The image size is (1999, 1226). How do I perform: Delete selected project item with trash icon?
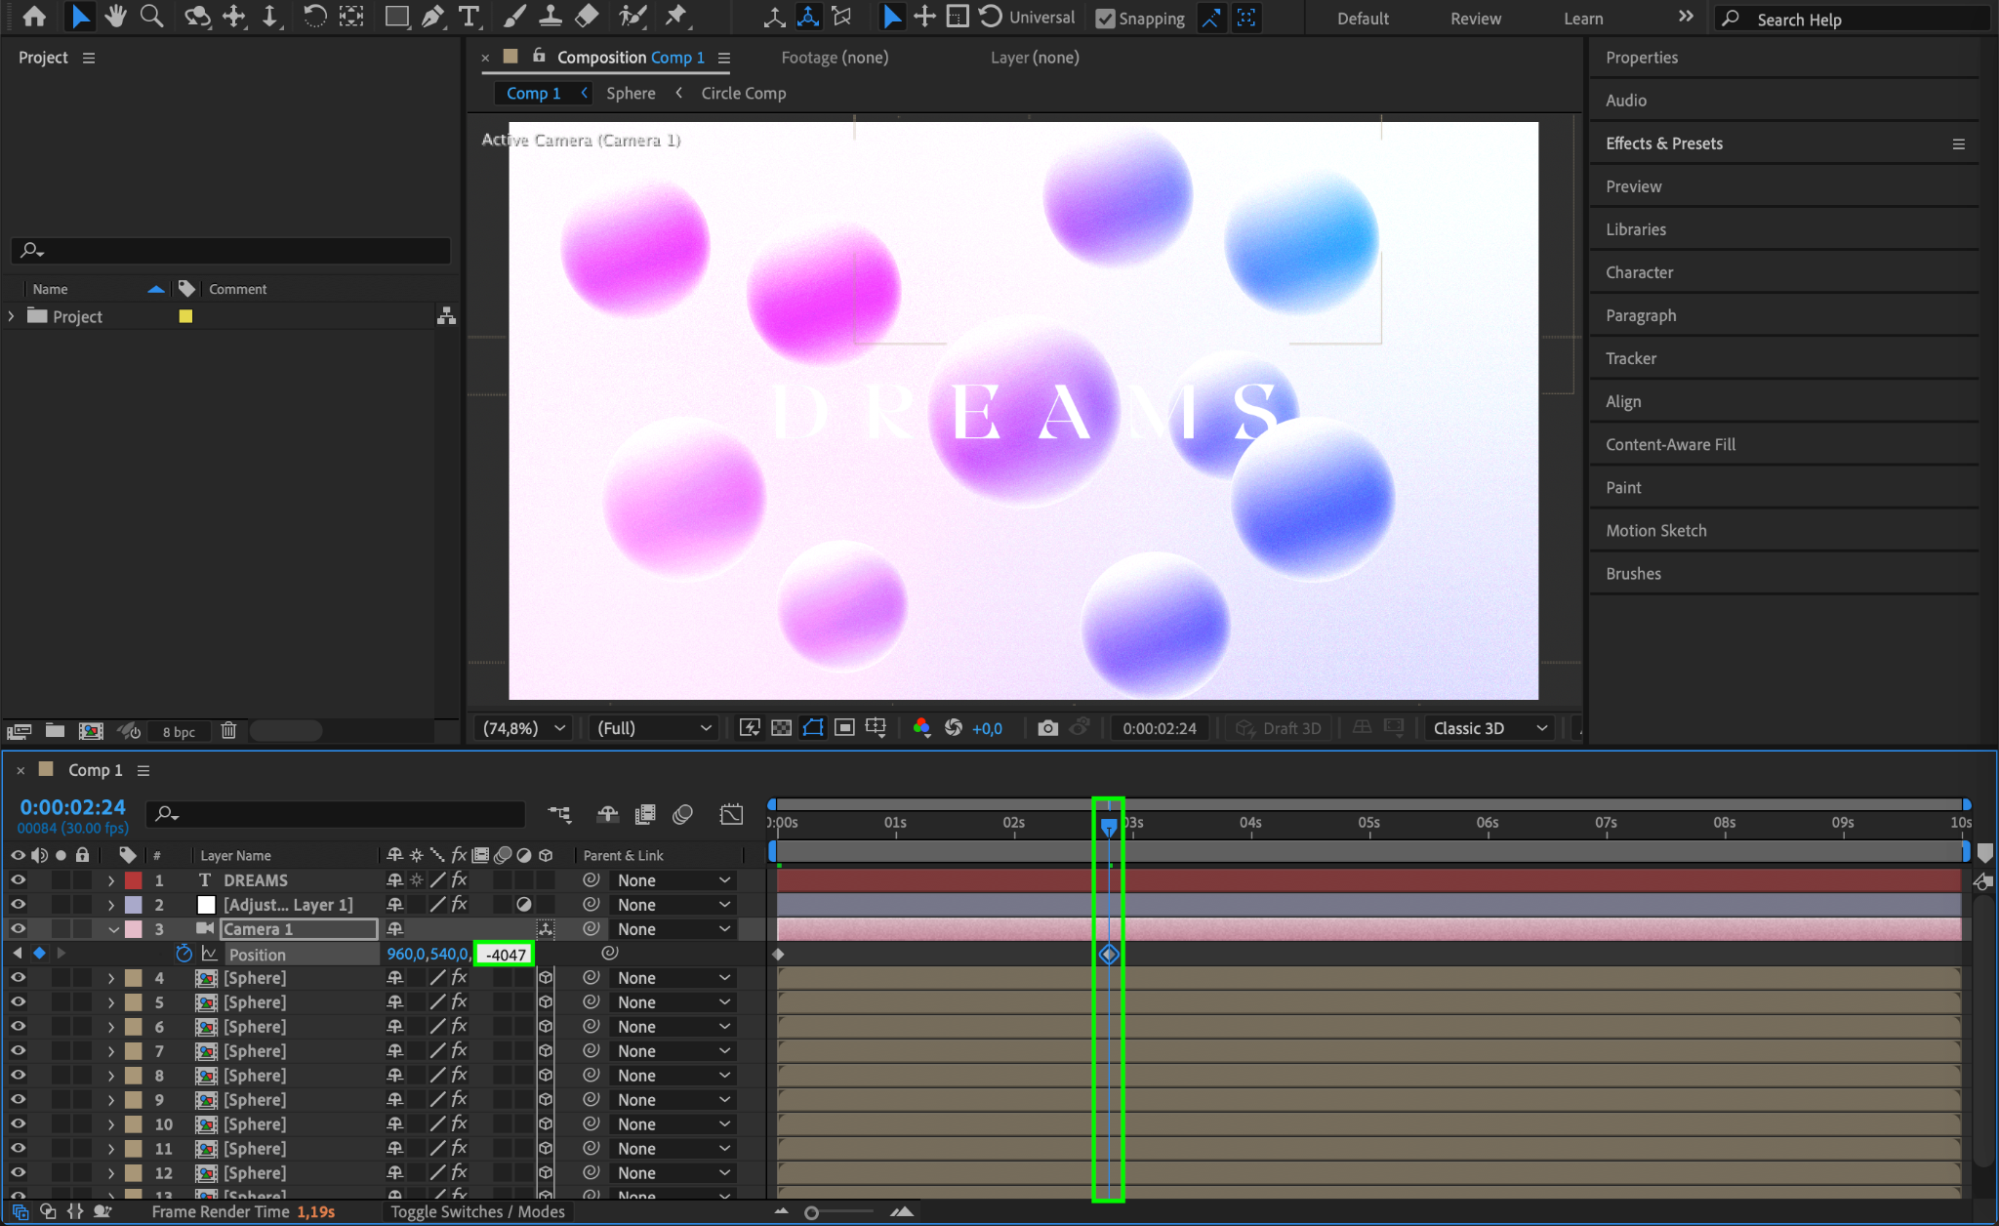click(228, 731)
